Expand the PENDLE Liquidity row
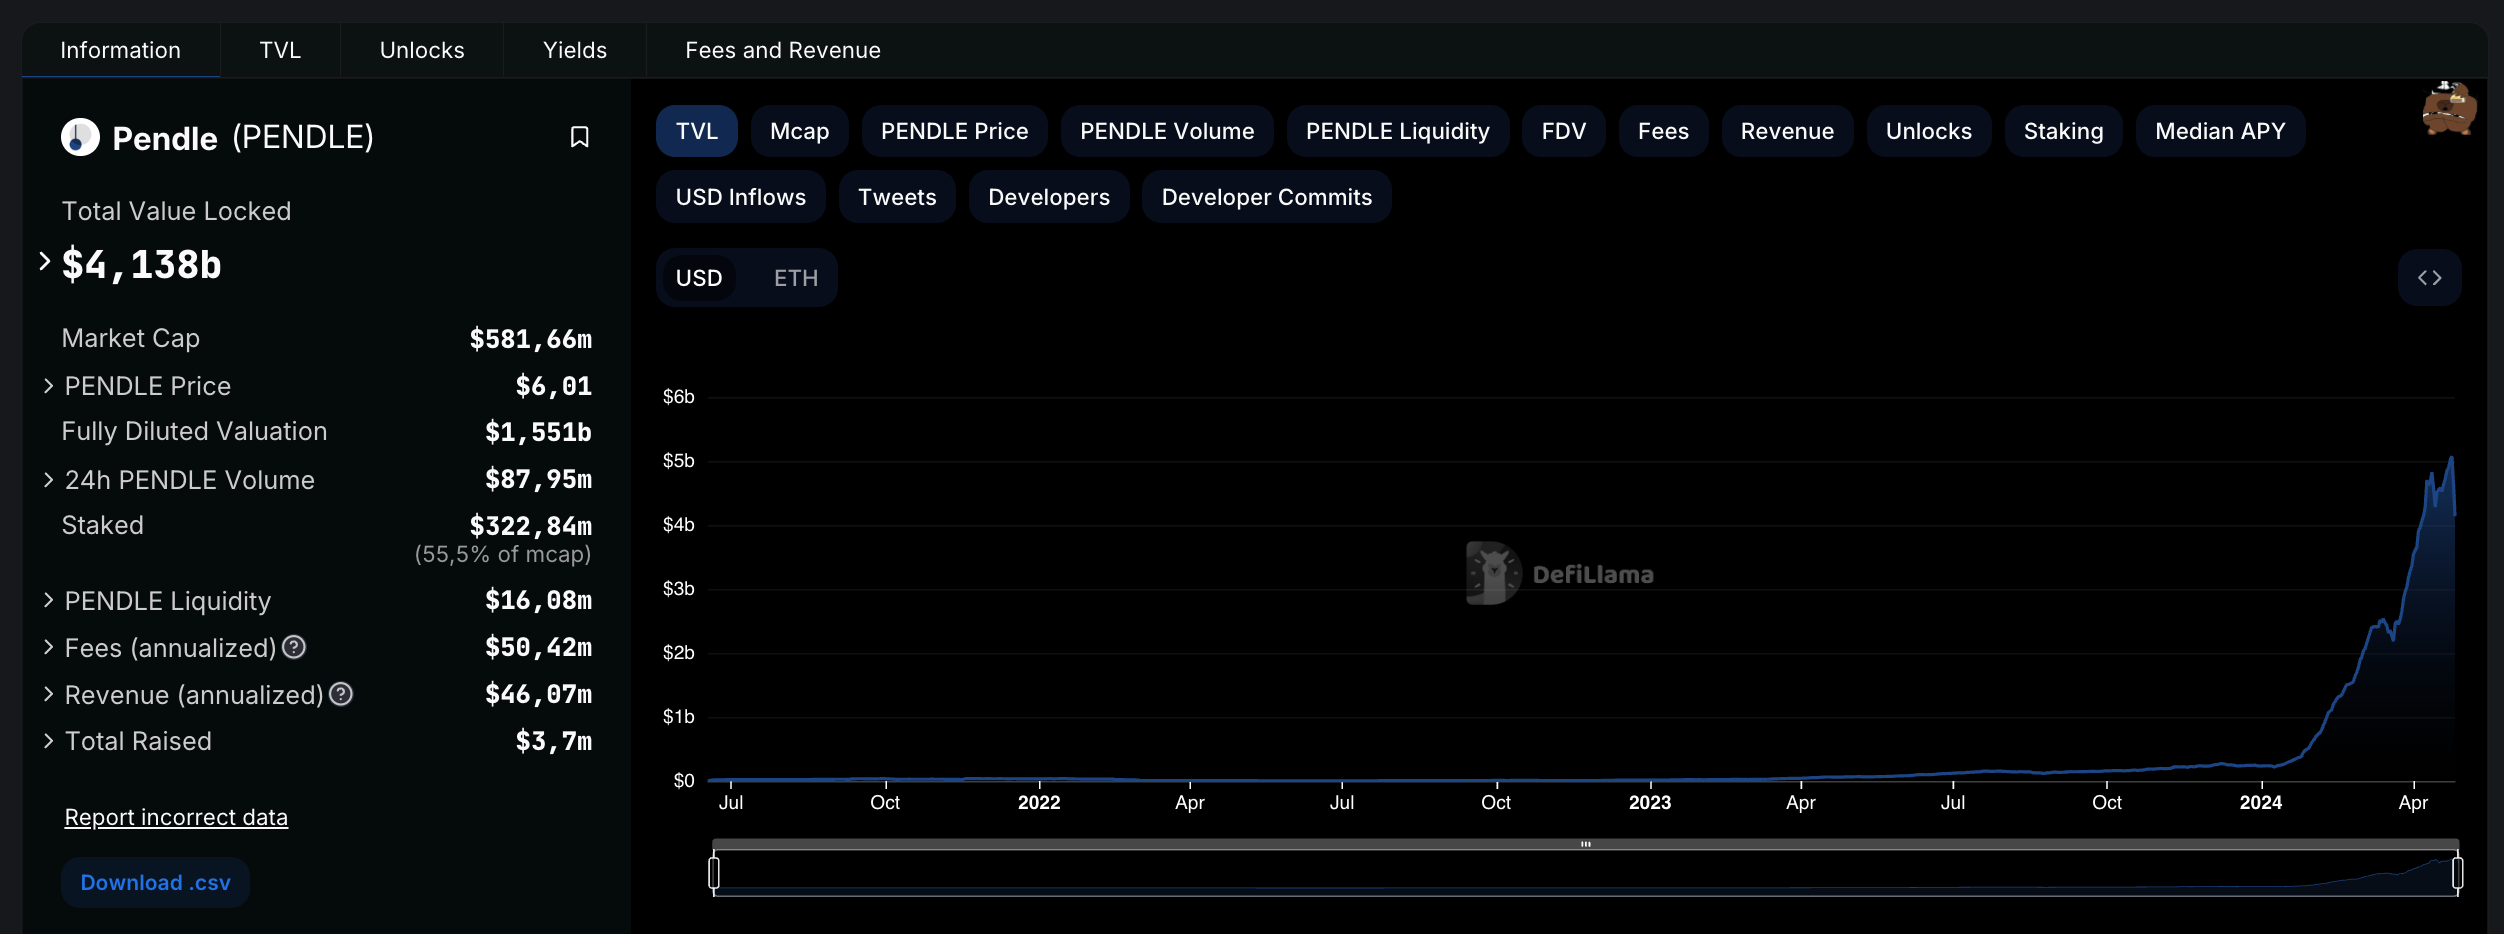This screenshot has height=934, width=2504. pyautogui.click(x=48, y=600)
